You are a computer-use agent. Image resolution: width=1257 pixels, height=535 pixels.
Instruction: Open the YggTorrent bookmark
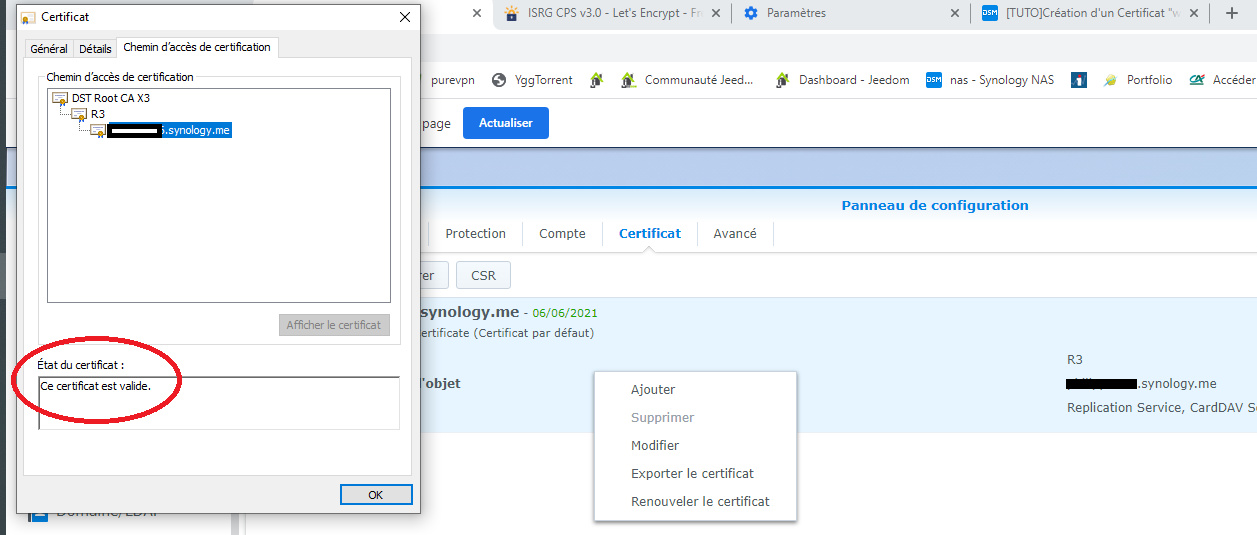532,80
